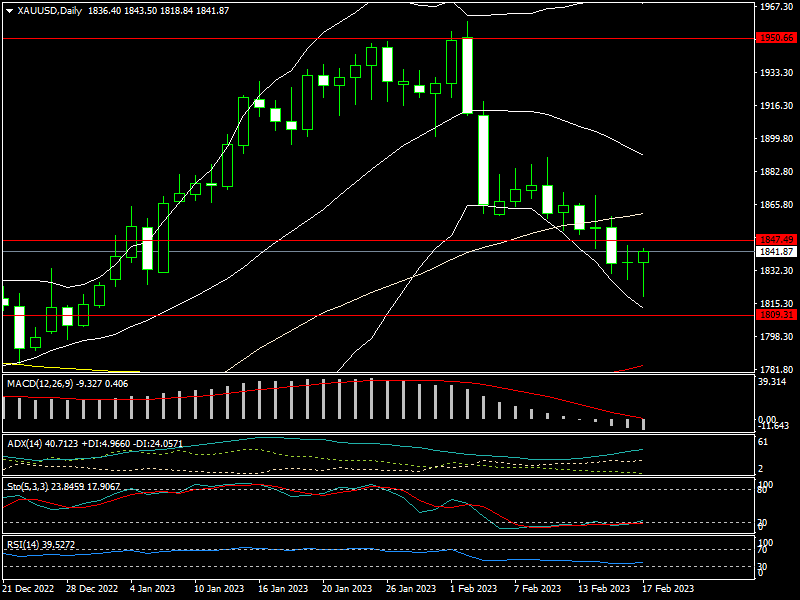This screenshot has height=600, width=800.
Task: Click the 21 Dec 2022 date label
Action: coord(28,588)
